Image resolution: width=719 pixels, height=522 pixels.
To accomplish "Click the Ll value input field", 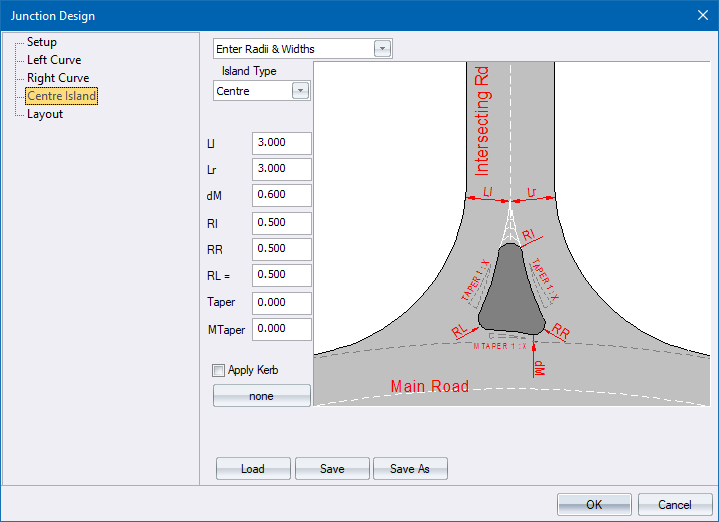I will click(x=281, y=143).
